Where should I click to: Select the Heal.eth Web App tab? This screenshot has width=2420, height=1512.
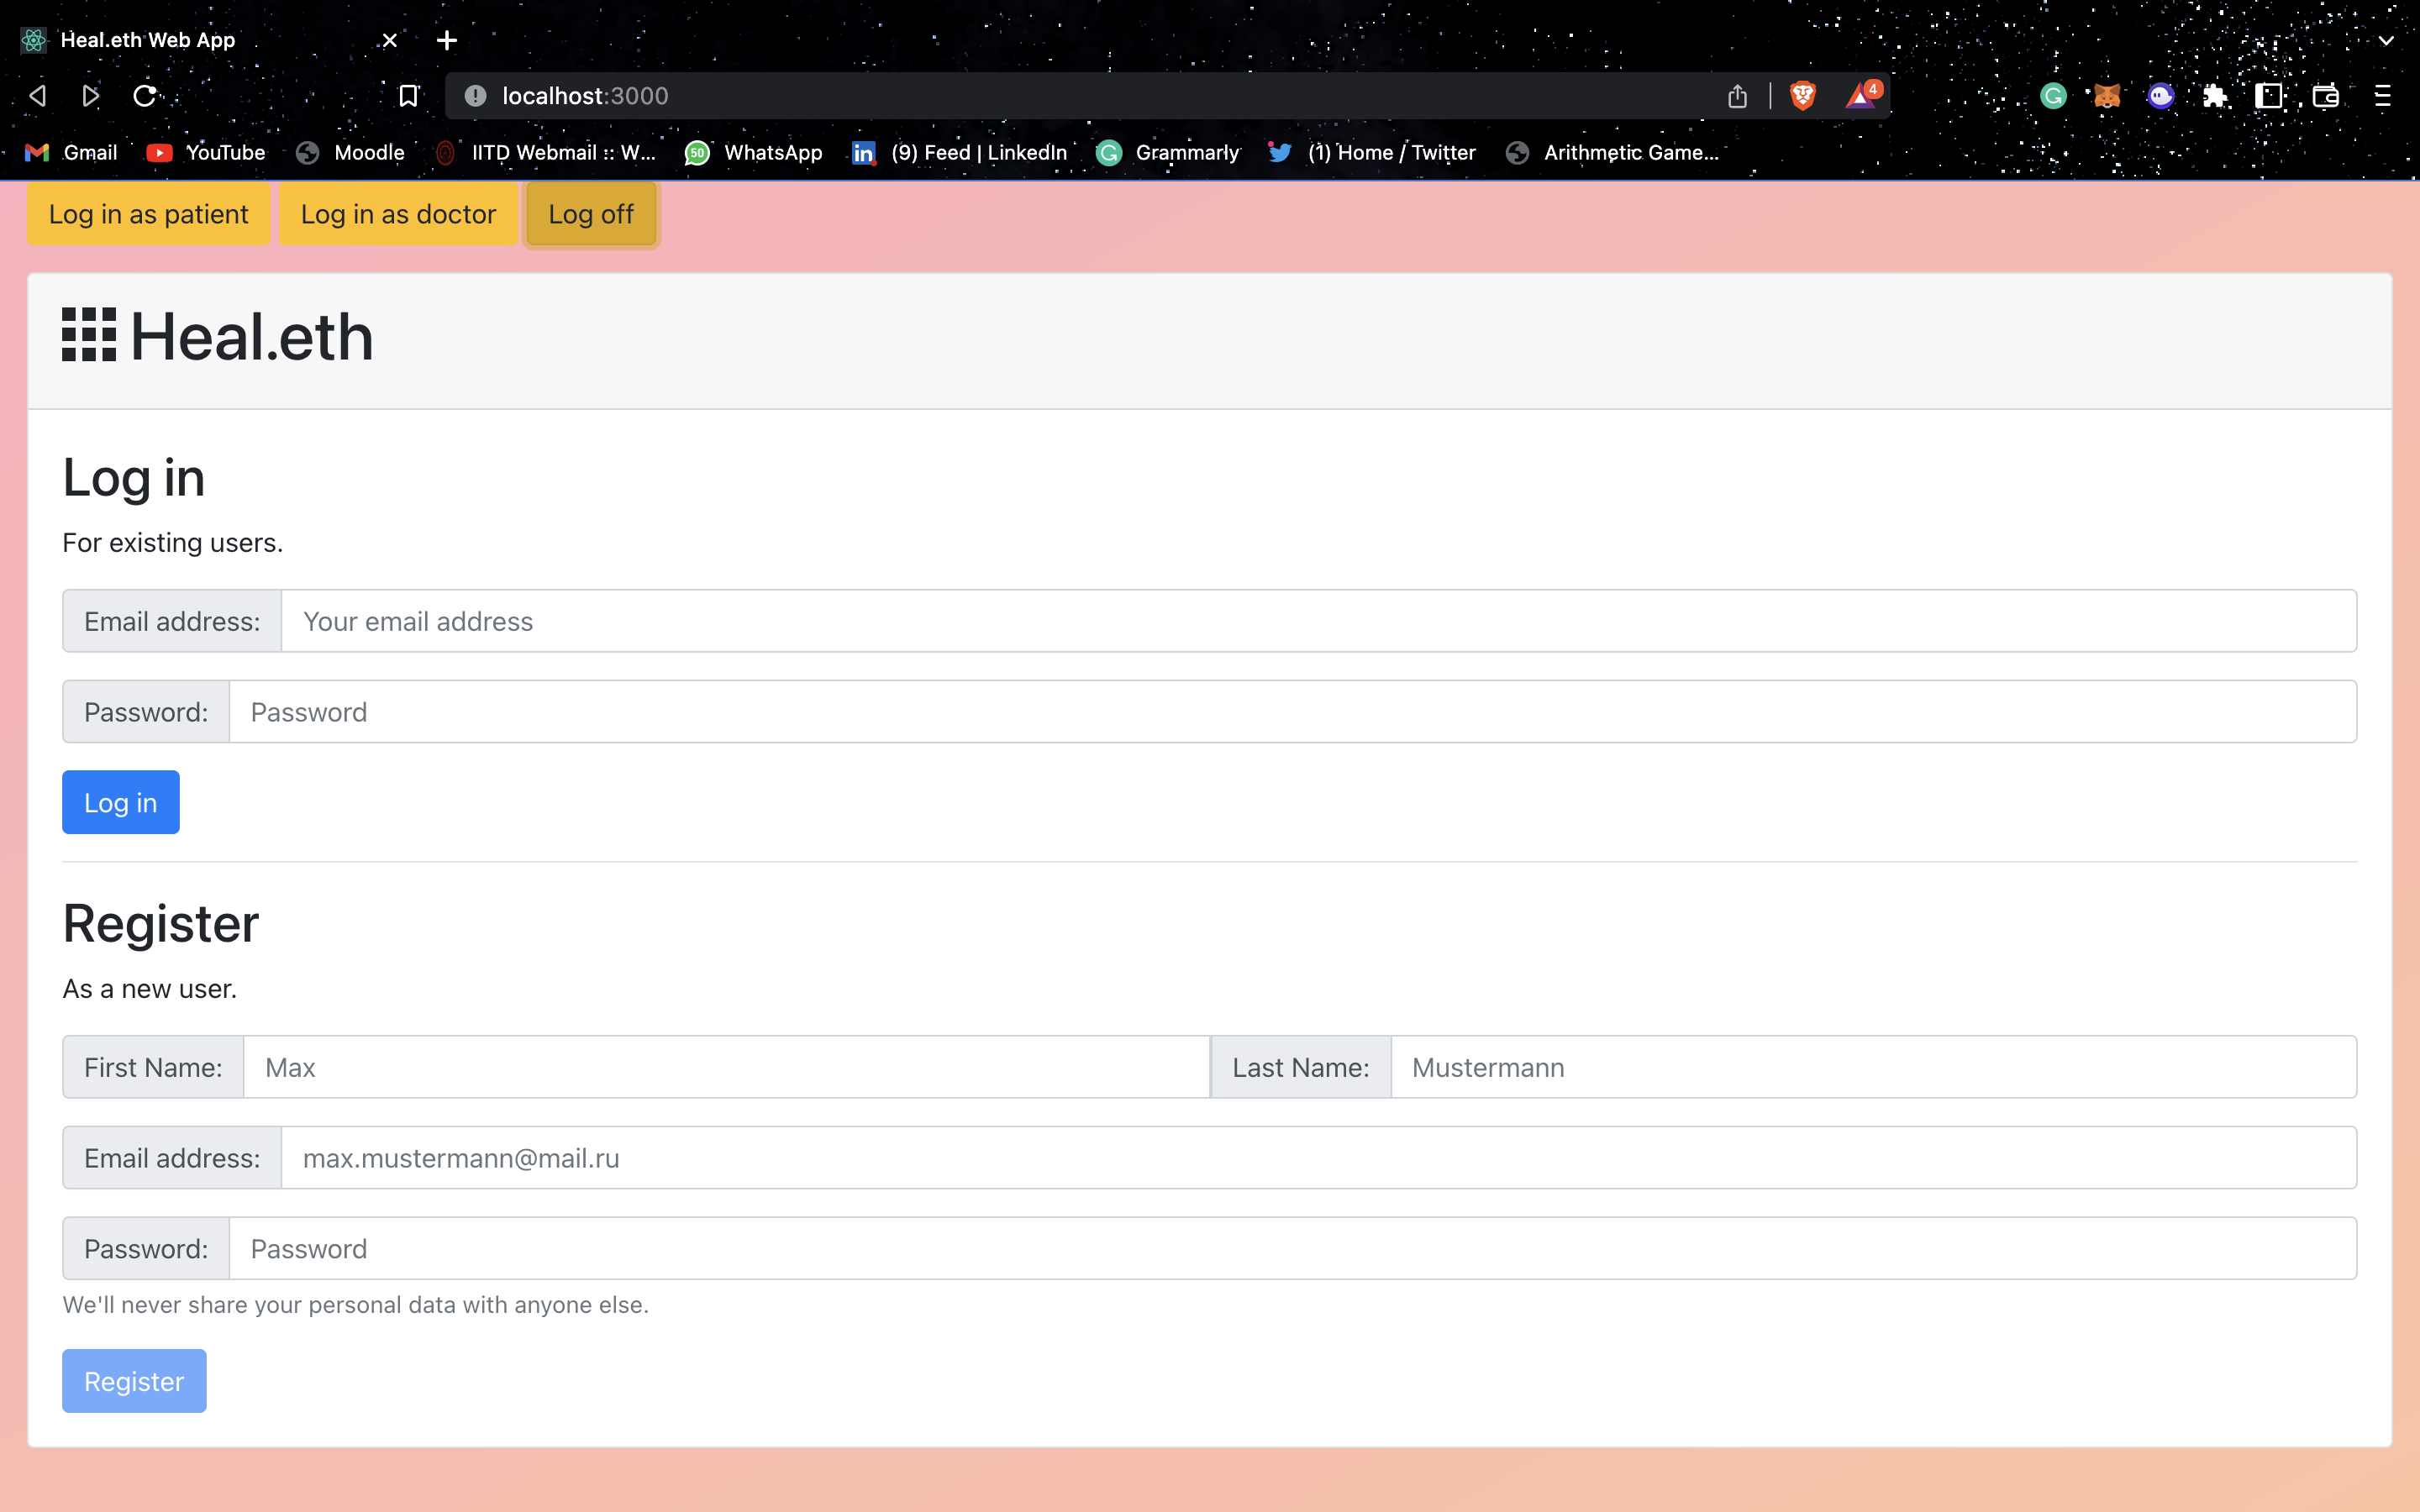pos(210,40)
